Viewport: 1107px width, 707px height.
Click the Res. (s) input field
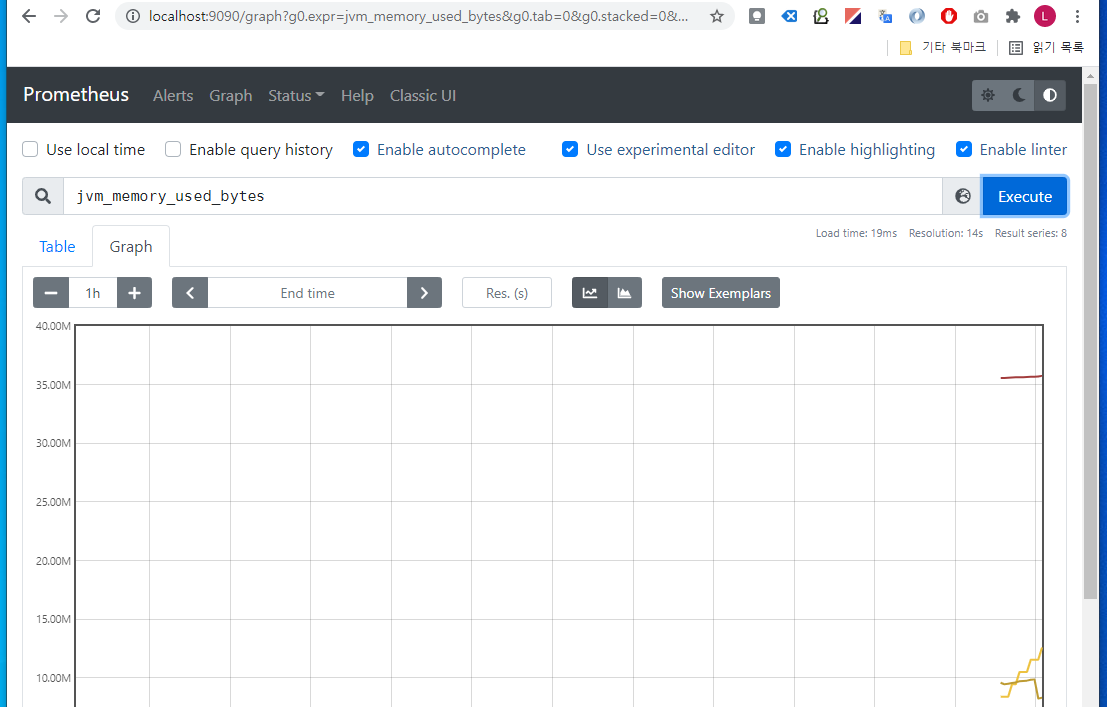pyautogui.click(x=506, y=293)
